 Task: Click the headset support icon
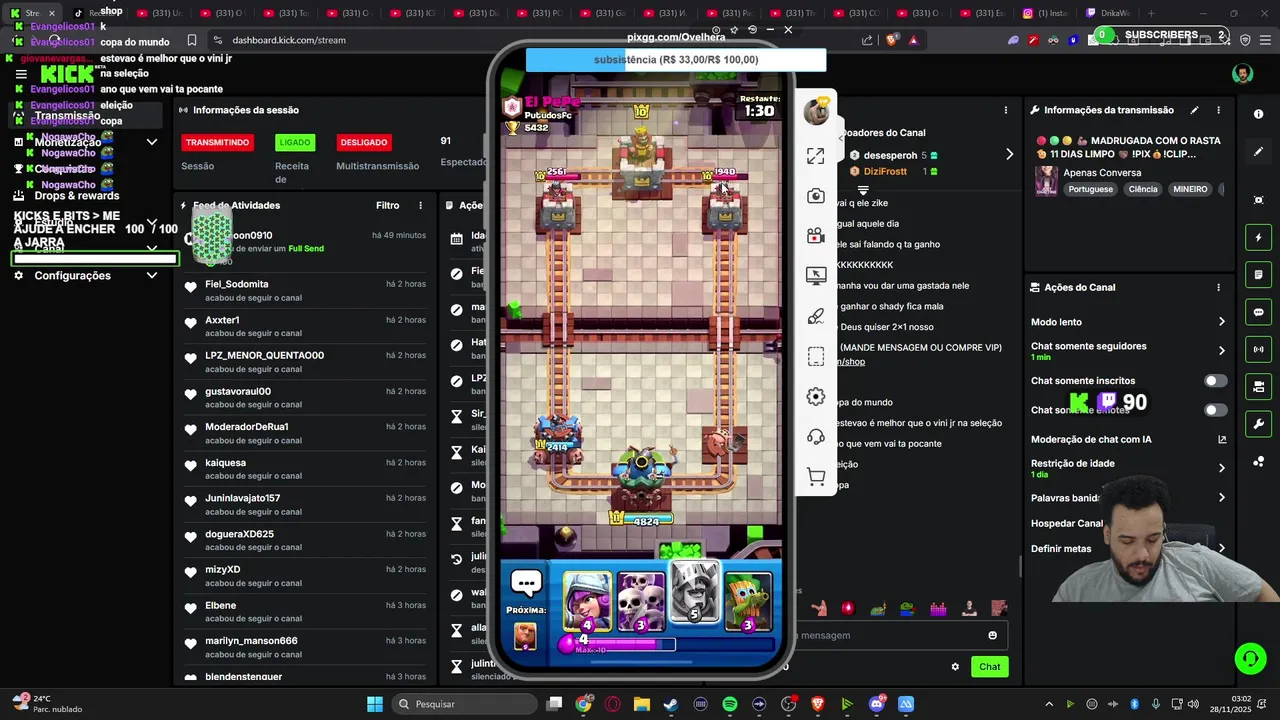click(816, 437)
